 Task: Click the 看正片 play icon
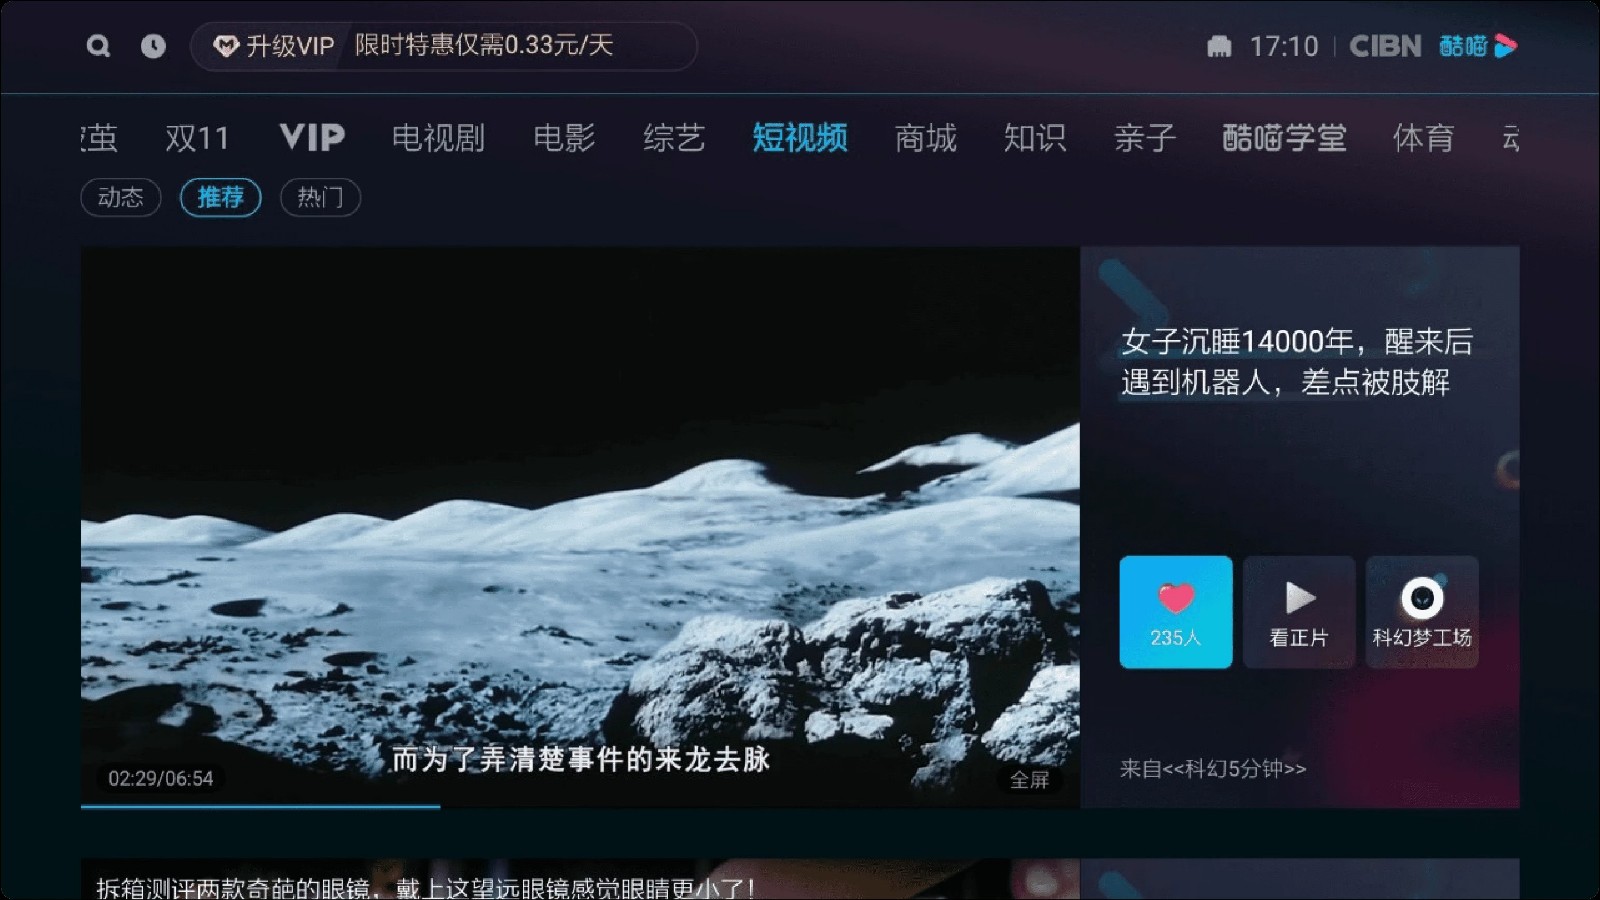(x=1299, y=612)
